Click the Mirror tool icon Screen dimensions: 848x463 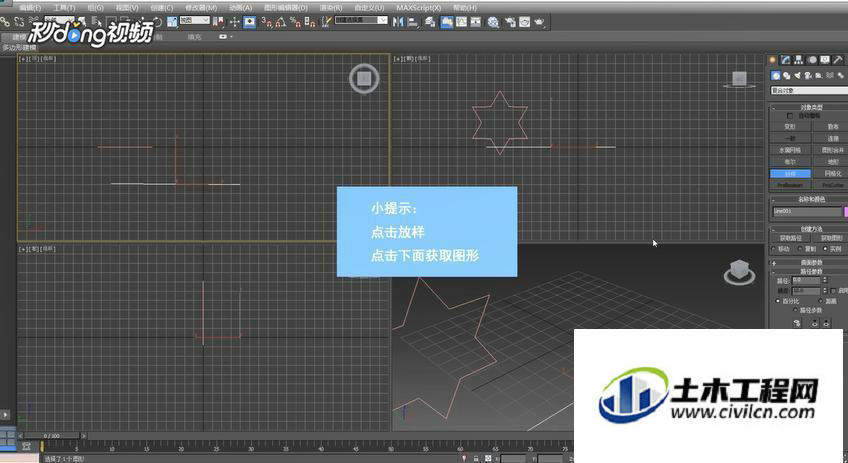click(x=399, y=22)
